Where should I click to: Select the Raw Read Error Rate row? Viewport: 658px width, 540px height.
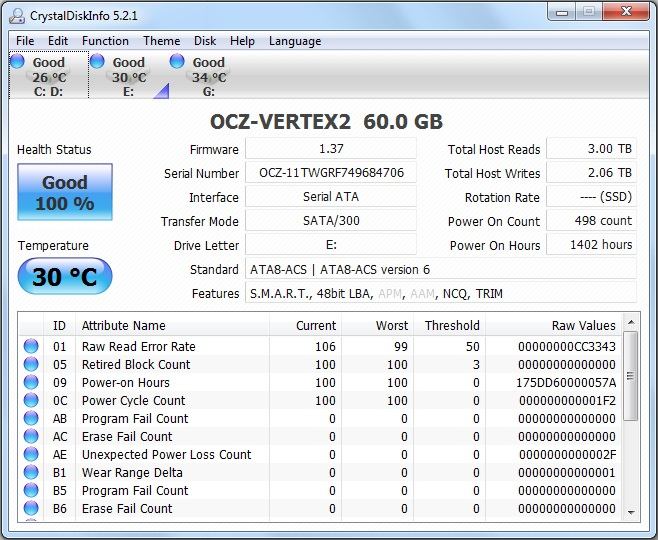(x=320, y=346)
